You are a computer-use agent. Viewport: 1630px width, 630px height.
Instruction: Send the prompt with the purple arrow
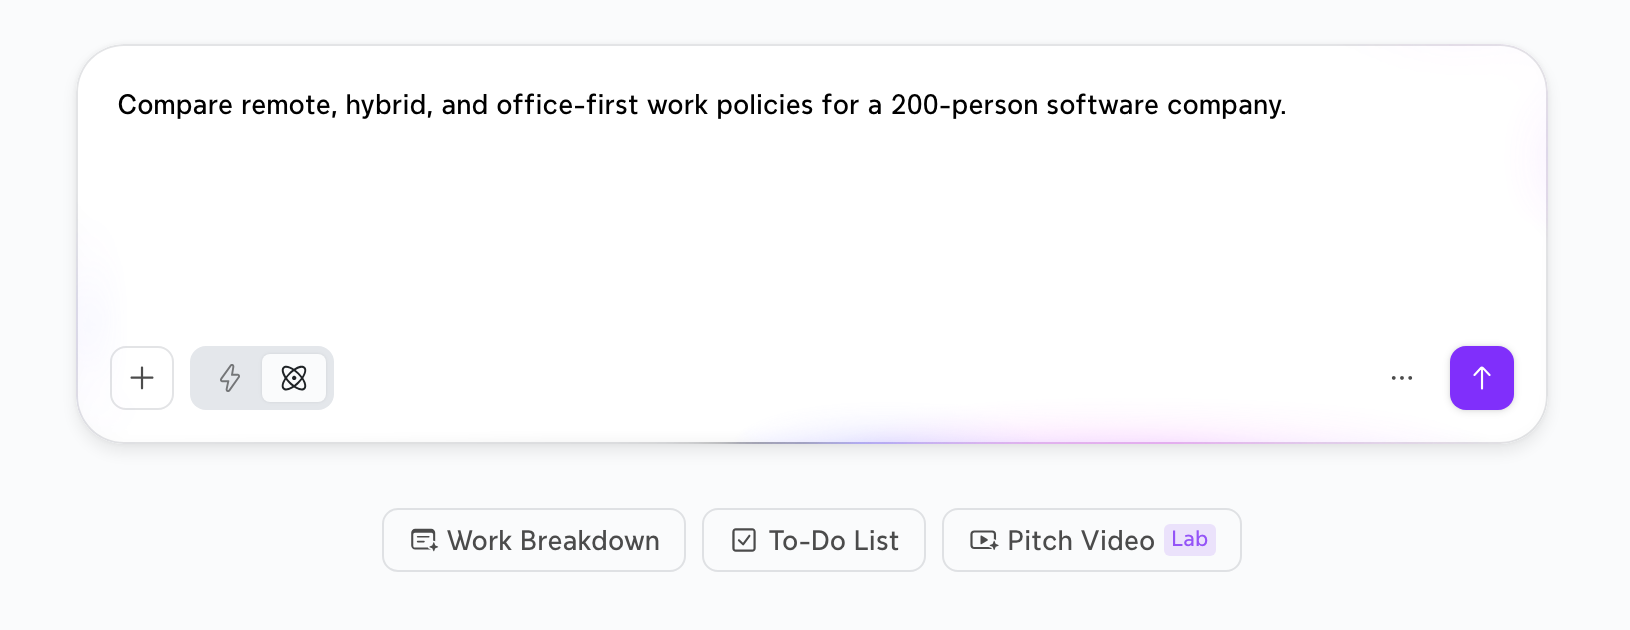pos(1482,378)
